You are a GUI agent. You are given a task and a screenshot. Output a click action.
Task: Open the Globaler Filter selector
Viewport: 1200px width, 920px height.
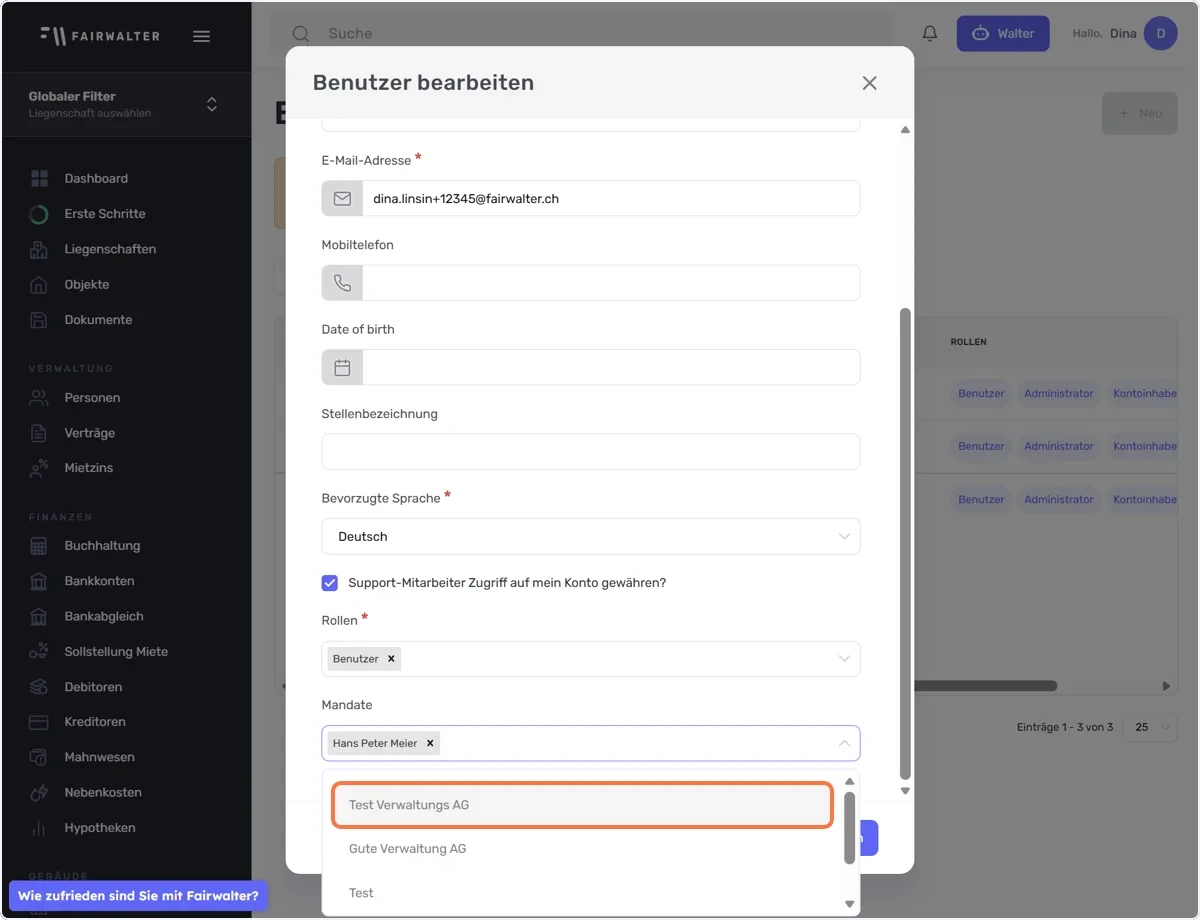pyautogui.click(x=126, y=104)
